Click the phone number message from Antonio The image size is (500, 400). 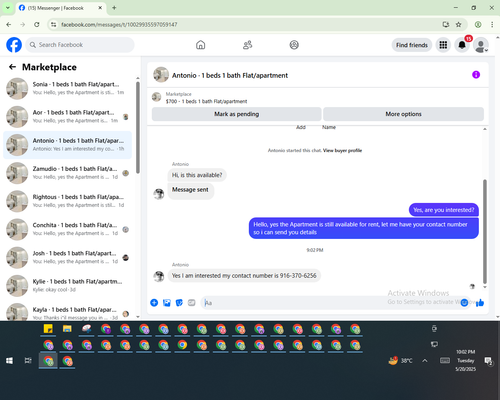tap(244, 276)
